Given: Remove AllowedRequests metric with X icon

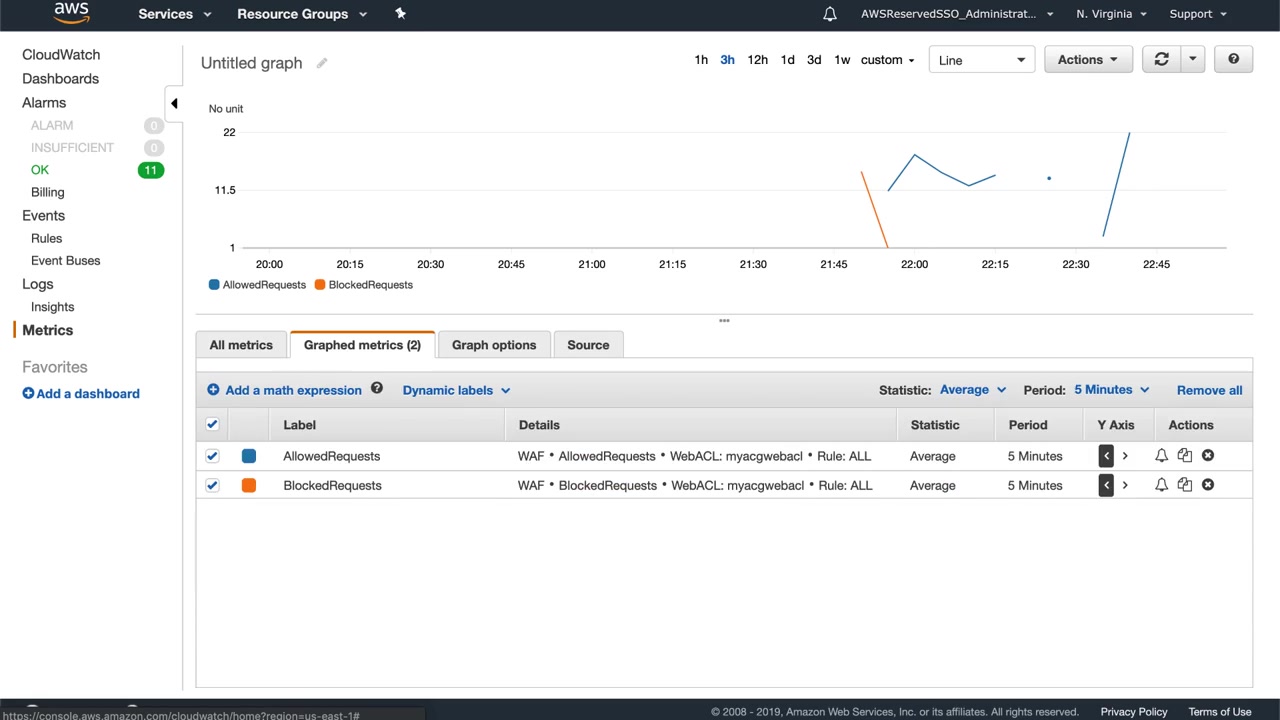Looking at the screenshot, I should click(x=1208, y=456).
